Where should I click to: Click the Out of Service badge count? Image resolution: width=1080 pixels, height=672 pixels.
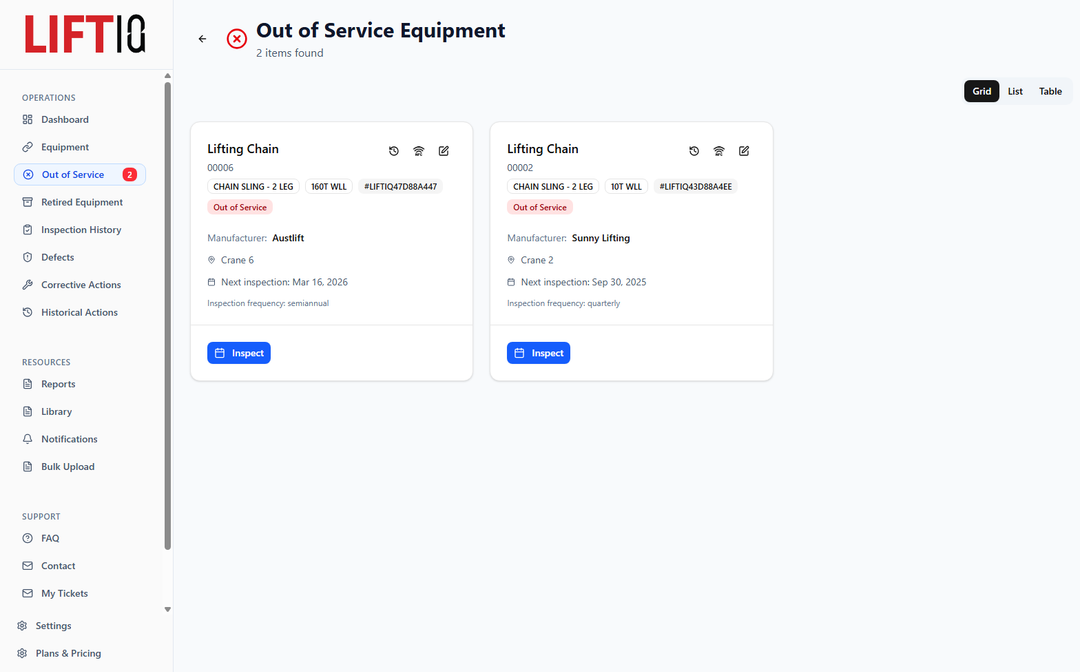[130, 175]
